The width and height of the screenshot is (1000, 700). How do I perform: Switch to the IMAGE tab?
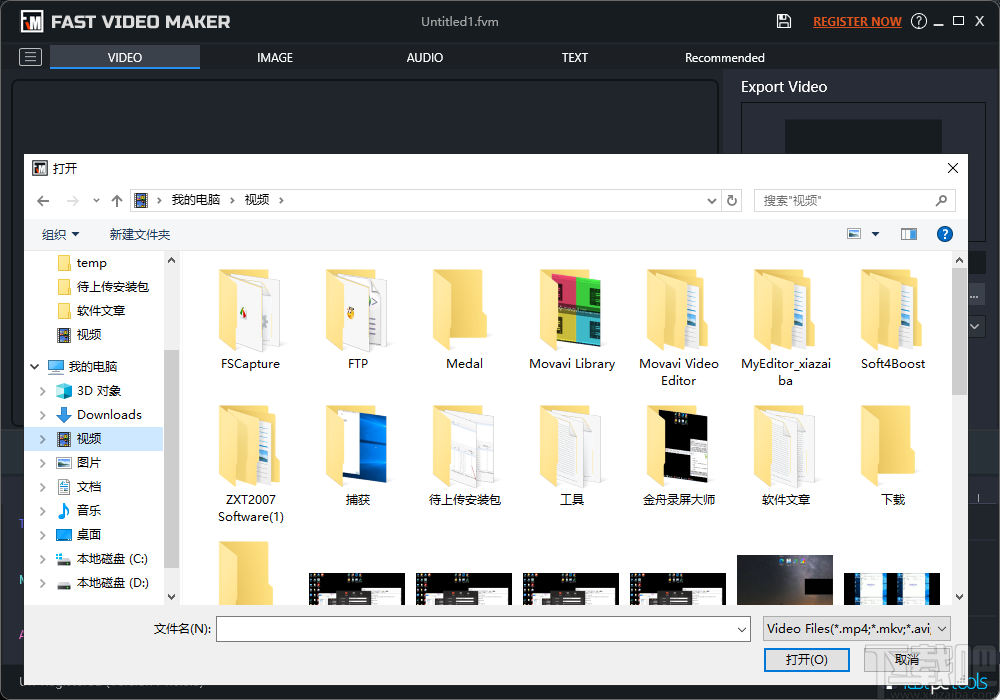(x=275, y=57)
